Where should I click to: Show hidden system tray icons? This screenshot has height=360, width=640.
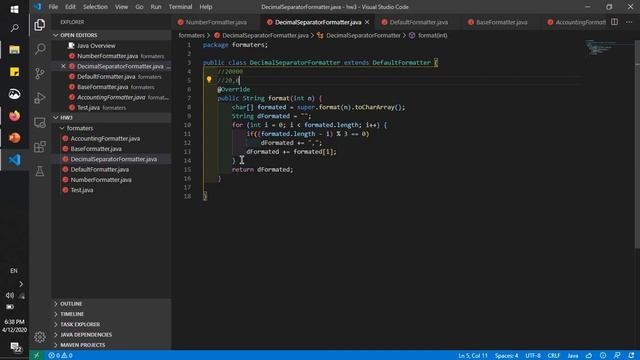21,284
